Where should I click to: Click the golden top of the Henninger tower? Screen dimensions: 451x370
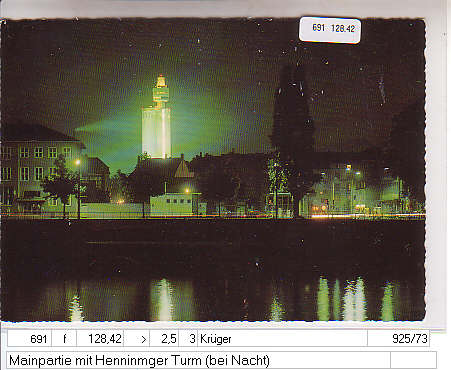(x=161, y=81)
